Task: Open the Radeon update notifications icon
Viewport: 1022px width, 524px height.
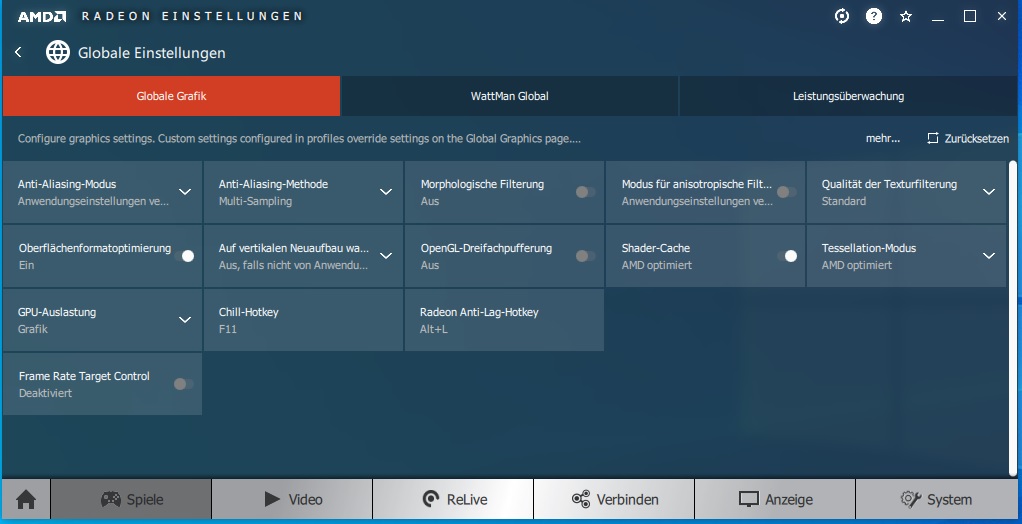Action: tap(842, 16)
